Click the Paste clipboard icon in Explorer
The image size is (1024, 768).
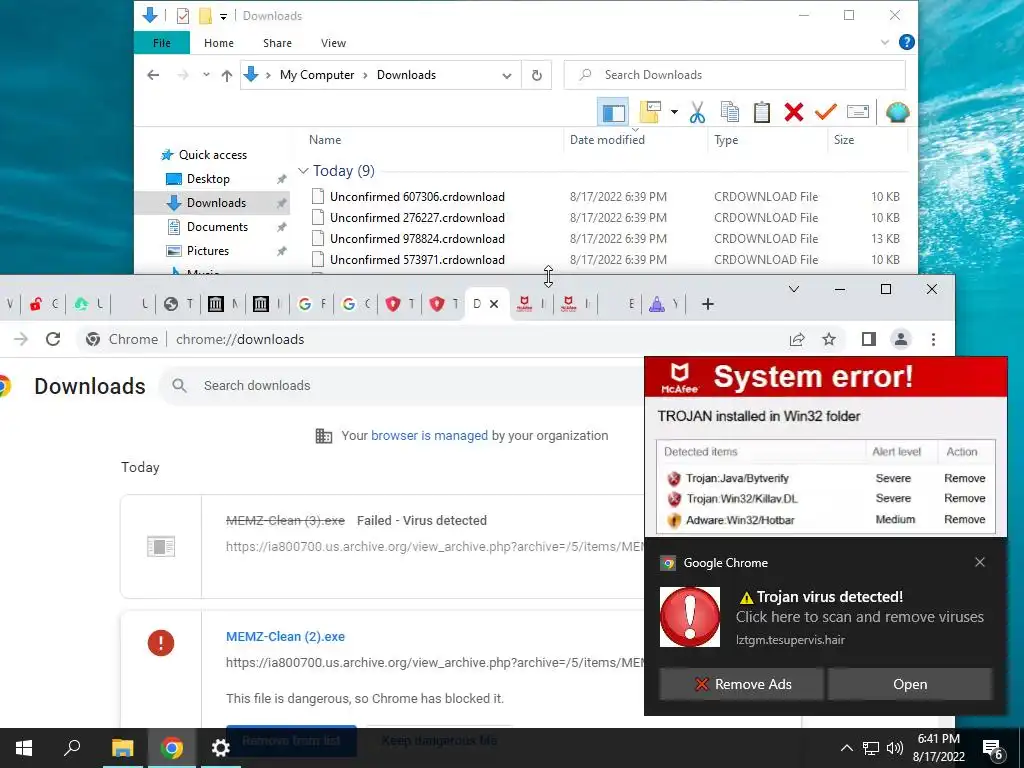click(761, 112)
